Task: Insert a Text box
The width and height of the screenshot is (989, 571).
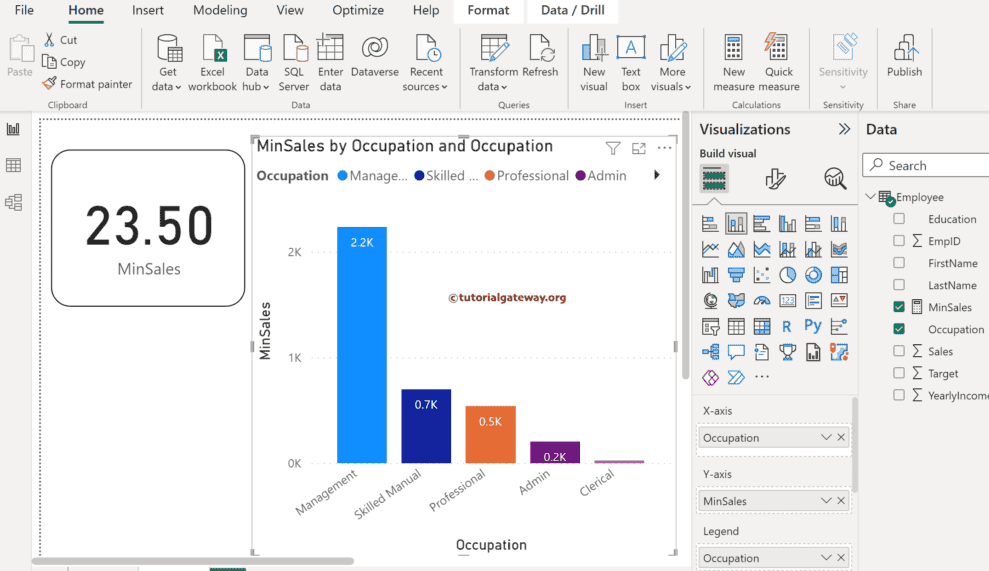Action: (x=631, y=64)
